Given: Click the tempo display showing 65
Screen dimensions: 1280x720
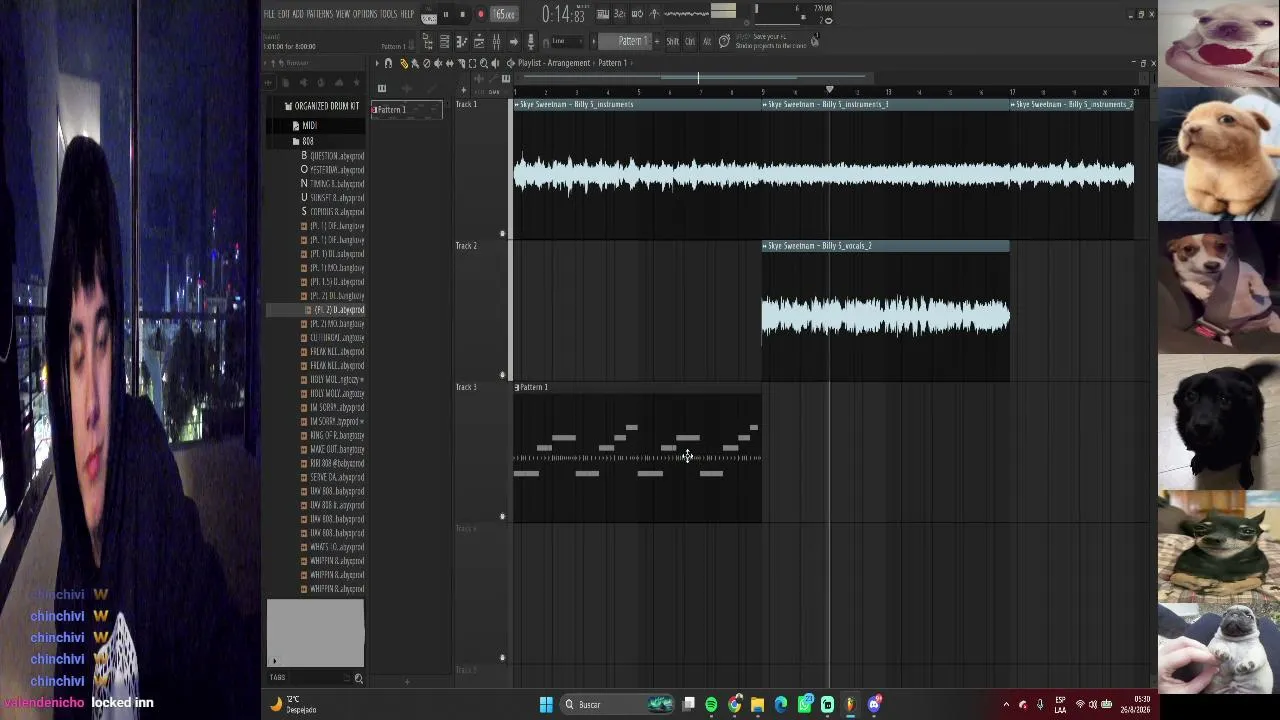Looking at the screenshot, I should (504, 14).
